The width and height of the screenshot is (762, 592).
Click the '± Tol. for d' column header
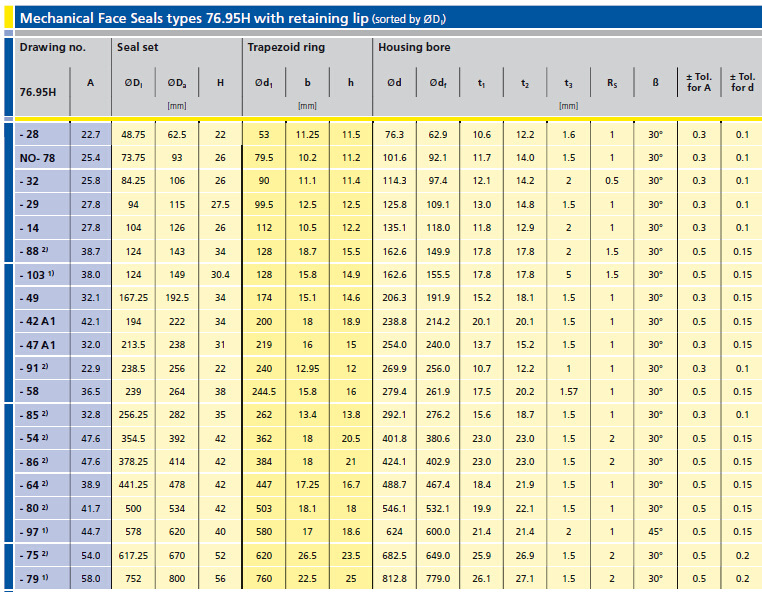point(742,82)
